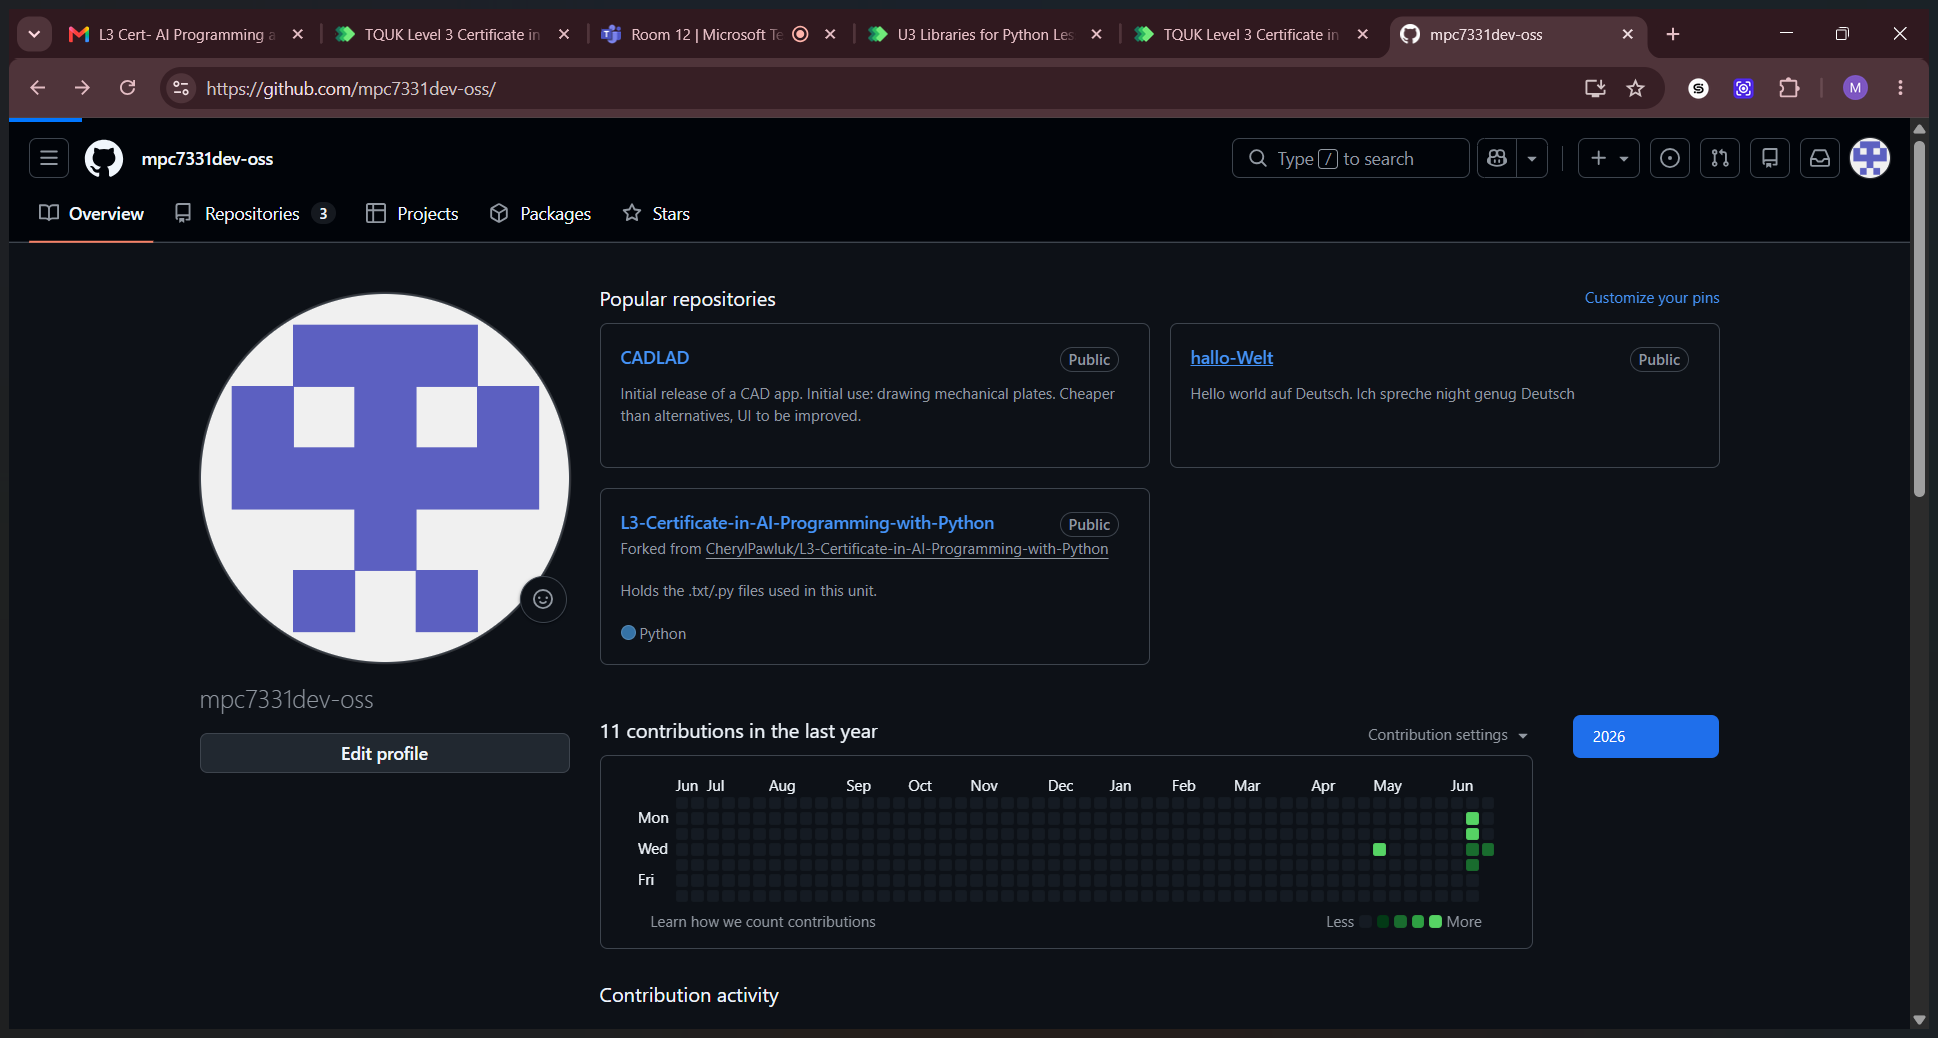
Task: Open the CherylPawluk forked-from source link
Action: 907,549
